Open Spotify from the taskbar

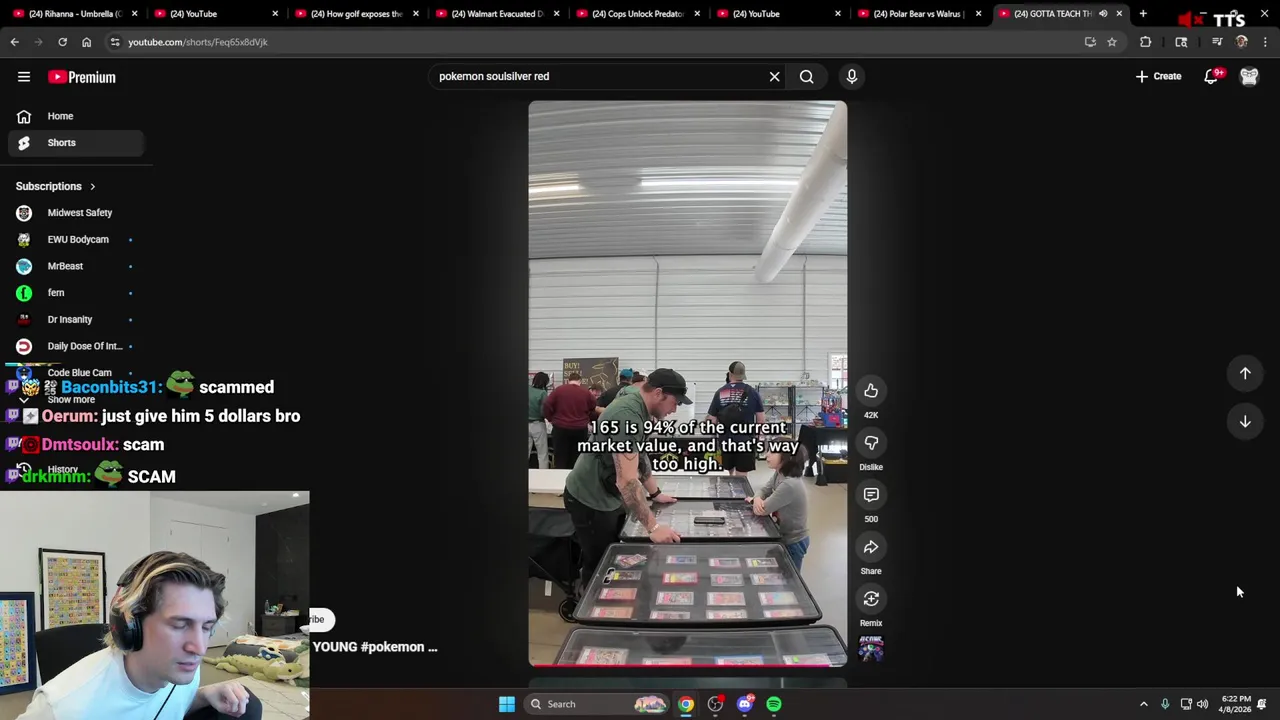point(774,704)
